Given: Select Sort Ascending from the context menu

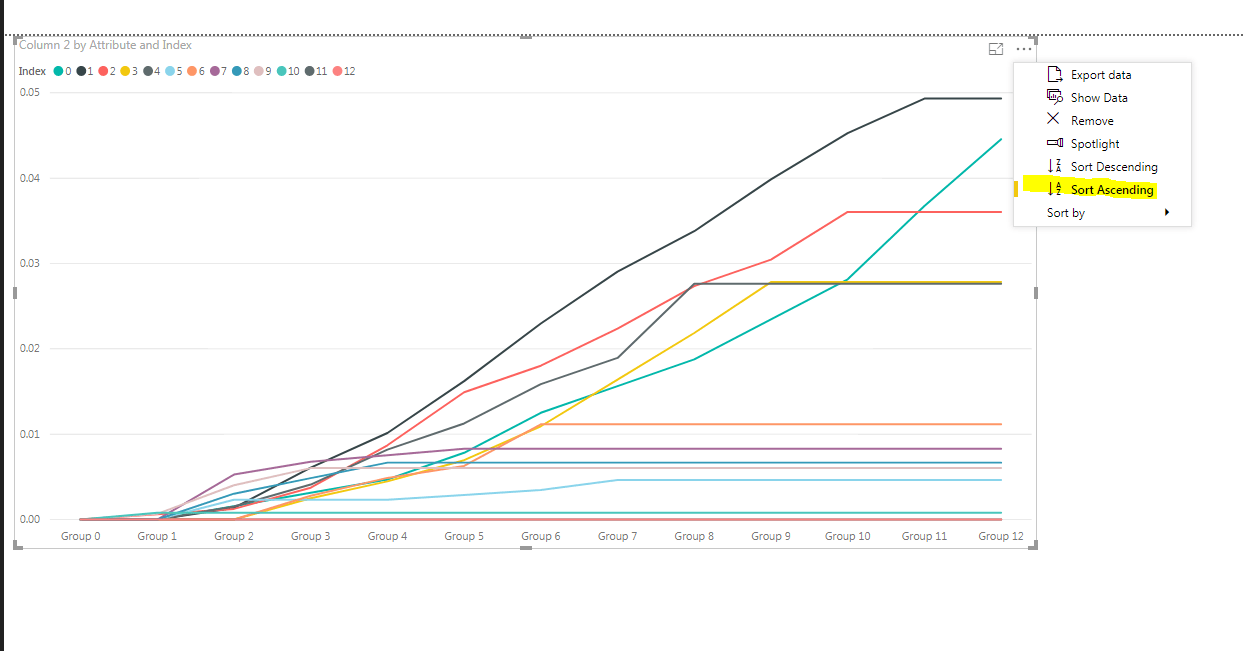Looking at the screenshot, I should pos(1112,189).
